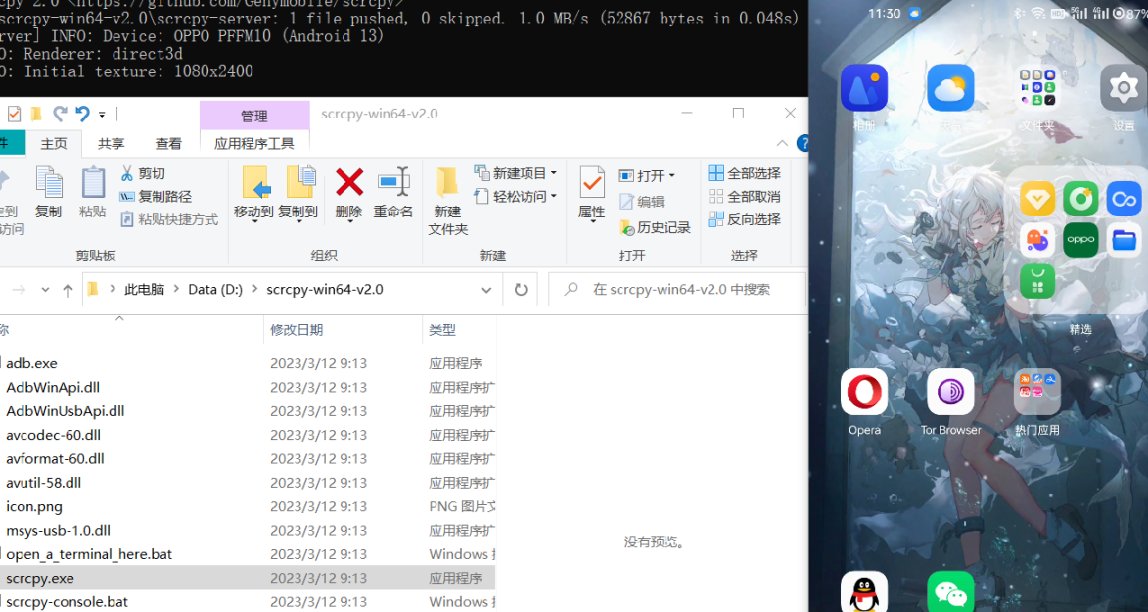
Task: Click Invert selection (反向选择)
Action: (745, 219)
